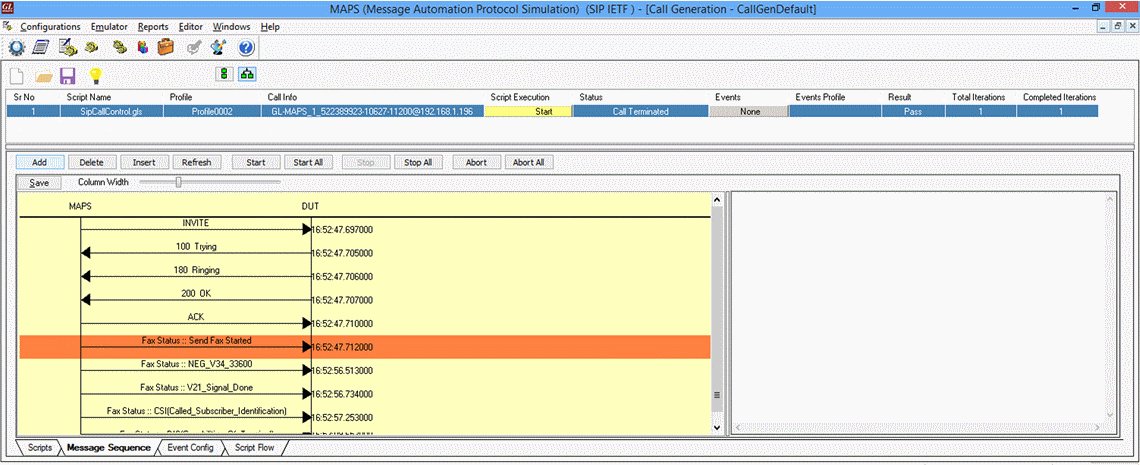1140x465 pixels.
Task: Click the Total Iterations column header
Action: (979, 97)
